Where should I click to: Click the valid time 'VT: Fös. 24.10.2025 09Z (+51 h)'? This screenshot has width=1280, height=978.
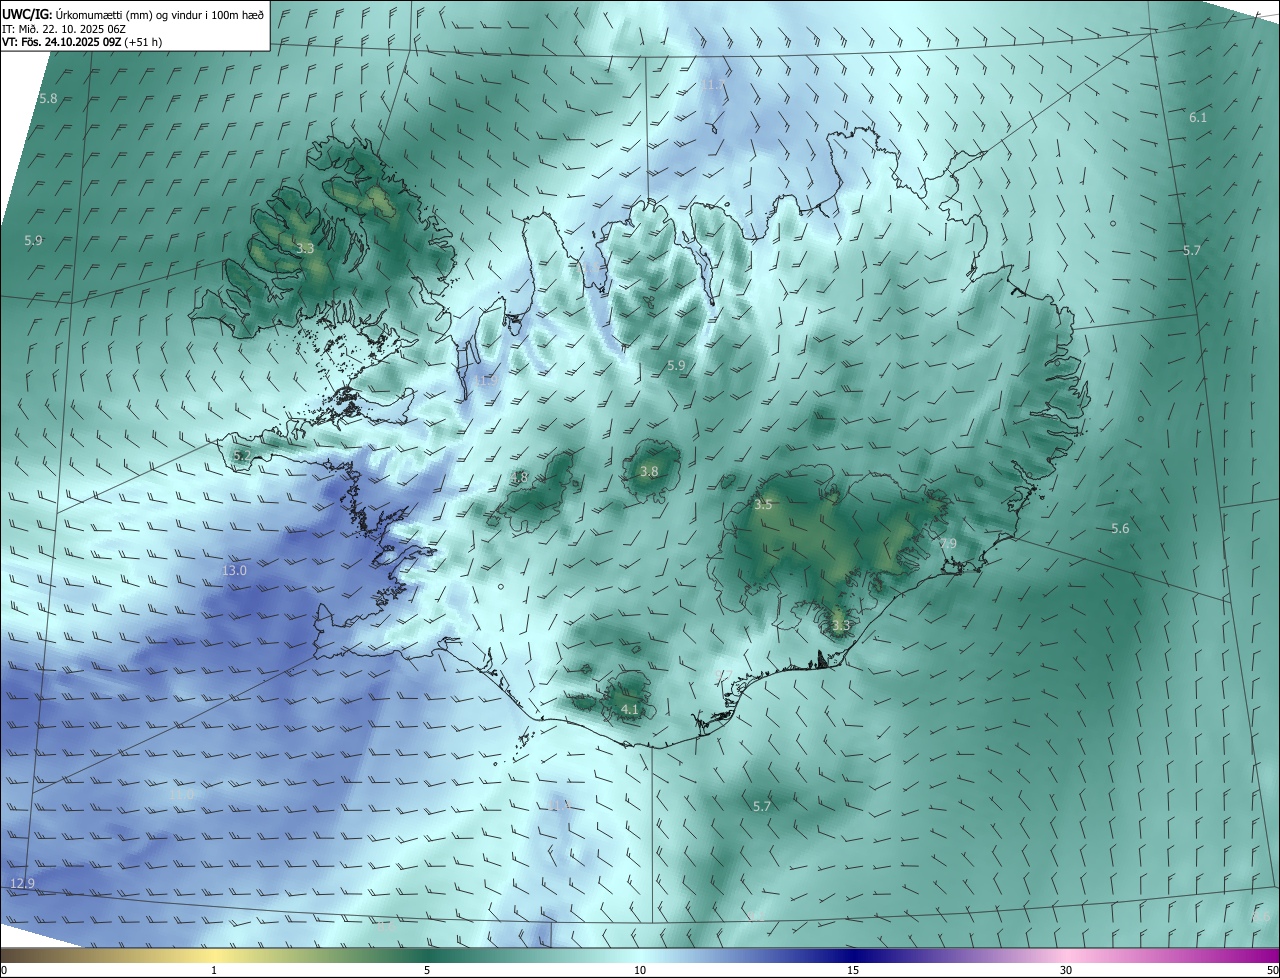point(82,42)
